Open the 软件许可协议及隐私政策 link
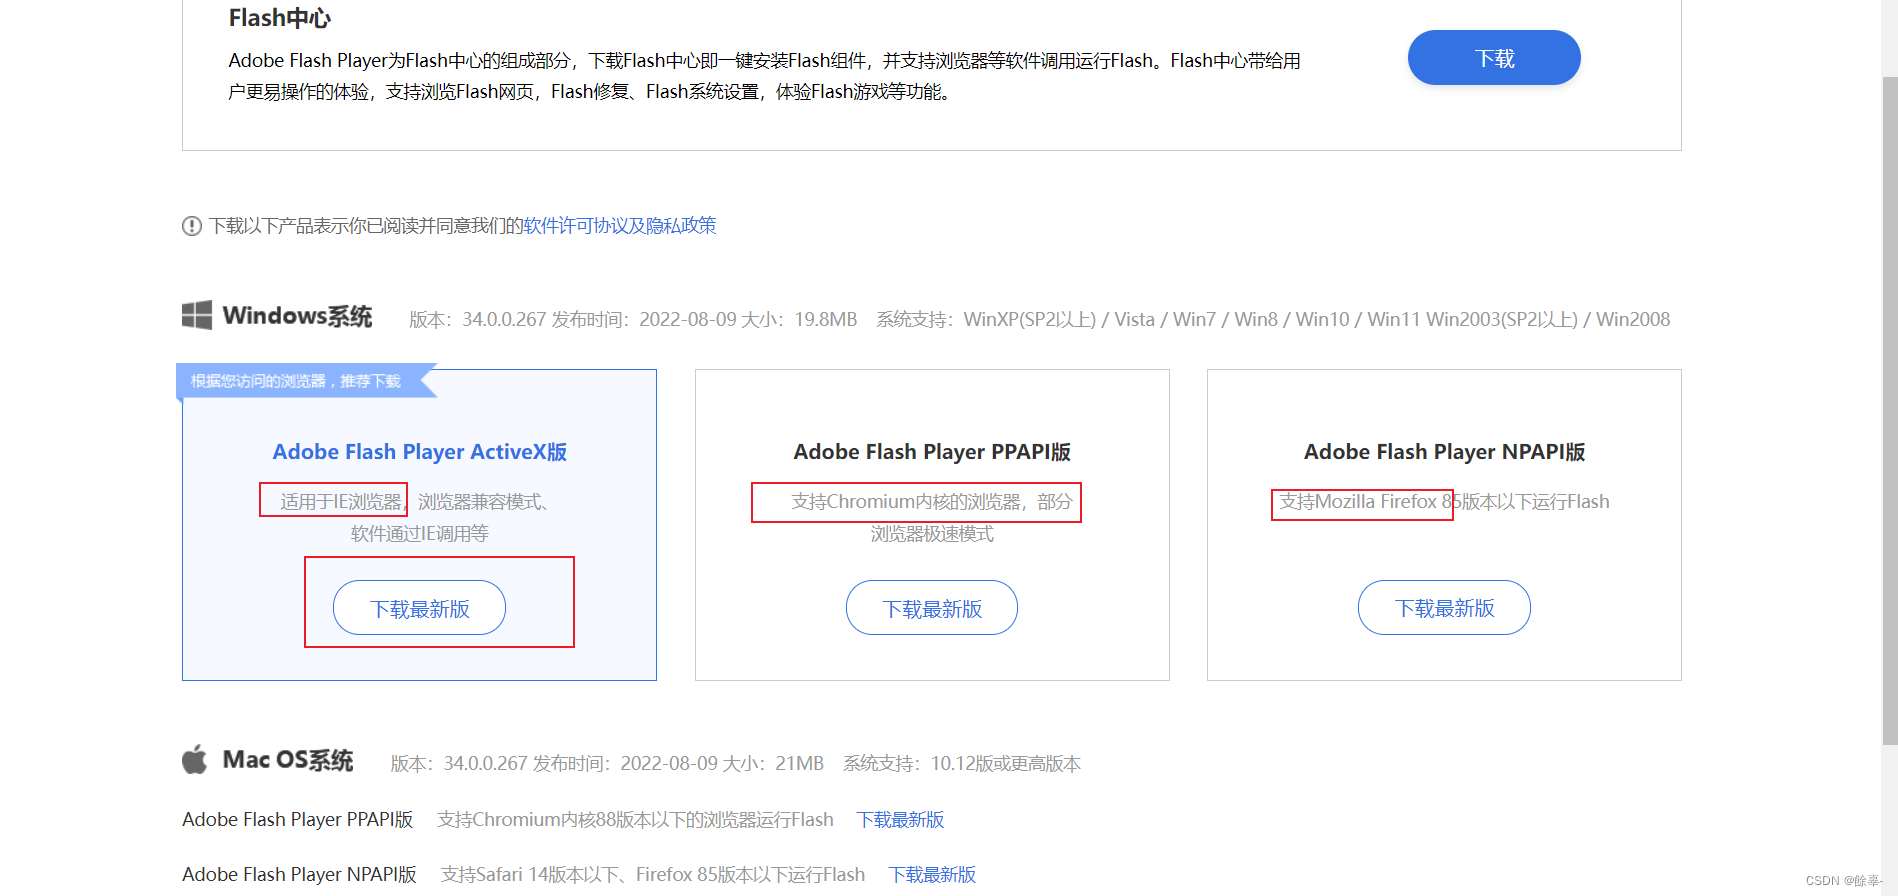The height and width of the screenshot is (896, 1898). (619, 226)
